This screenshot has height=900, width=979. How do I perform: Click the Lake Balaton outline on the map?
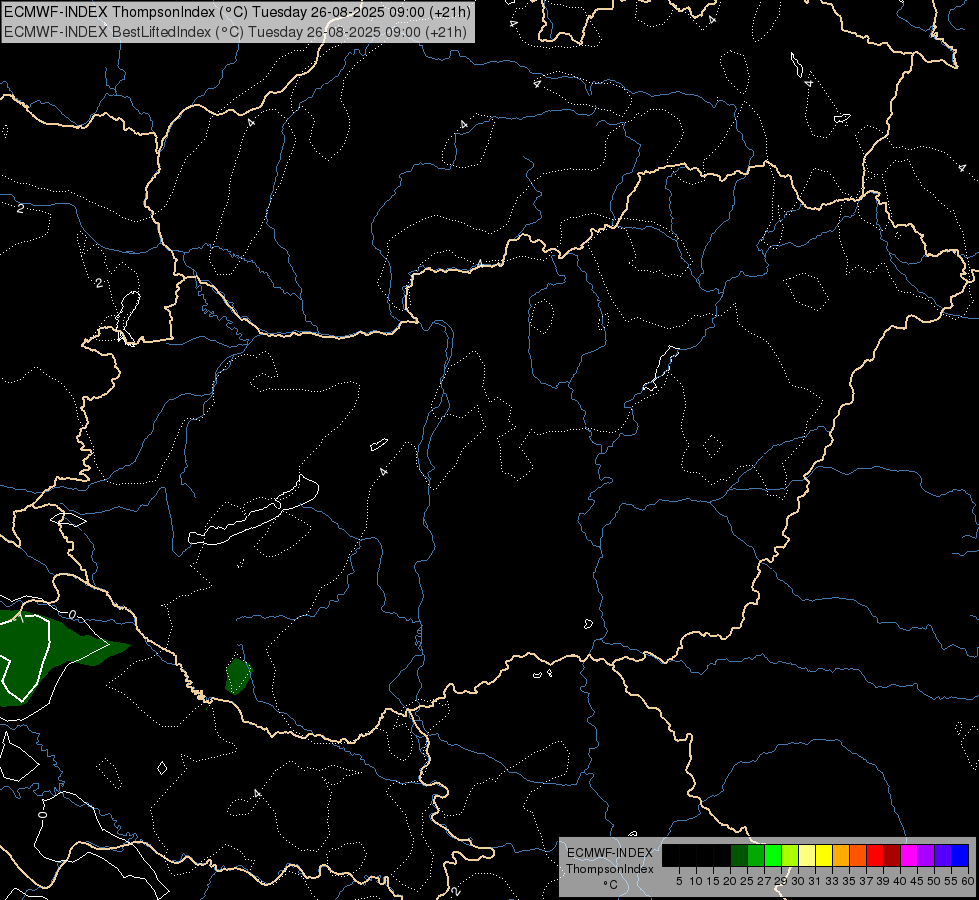(253, 510)
